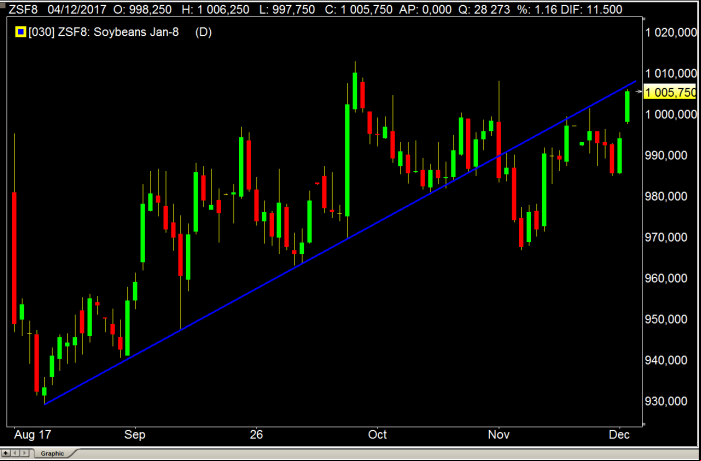Image resolution: width=701 pixels, height=461 pixels.
Task: Switch to the Graphic tab
Action: (x=53, y=453)
